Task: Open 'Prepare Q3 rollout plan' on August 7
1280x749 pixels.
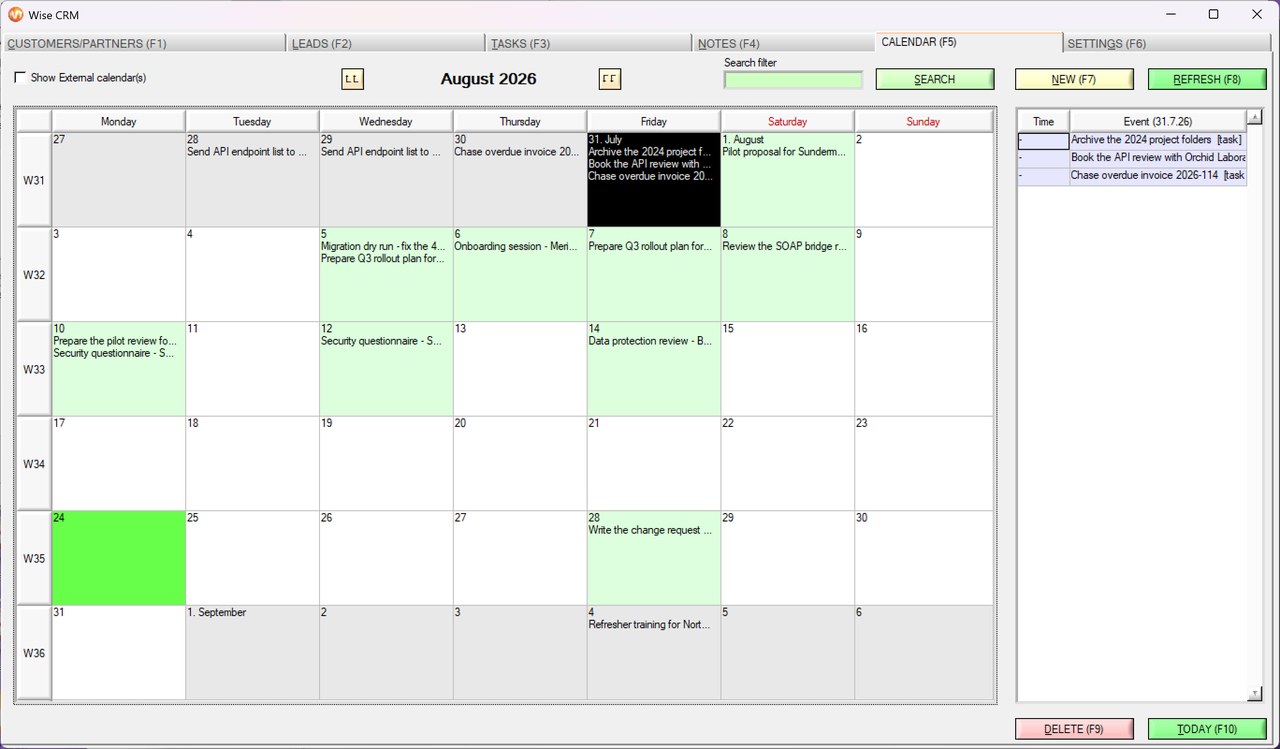Action: click(x=650, y=246)
